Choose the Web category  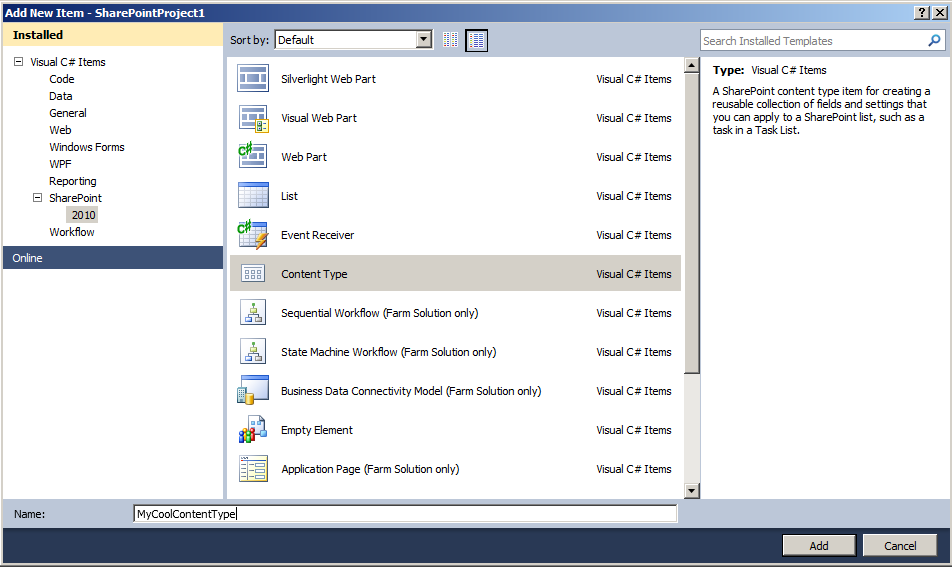pyautogui.click(x=60, y=130)
